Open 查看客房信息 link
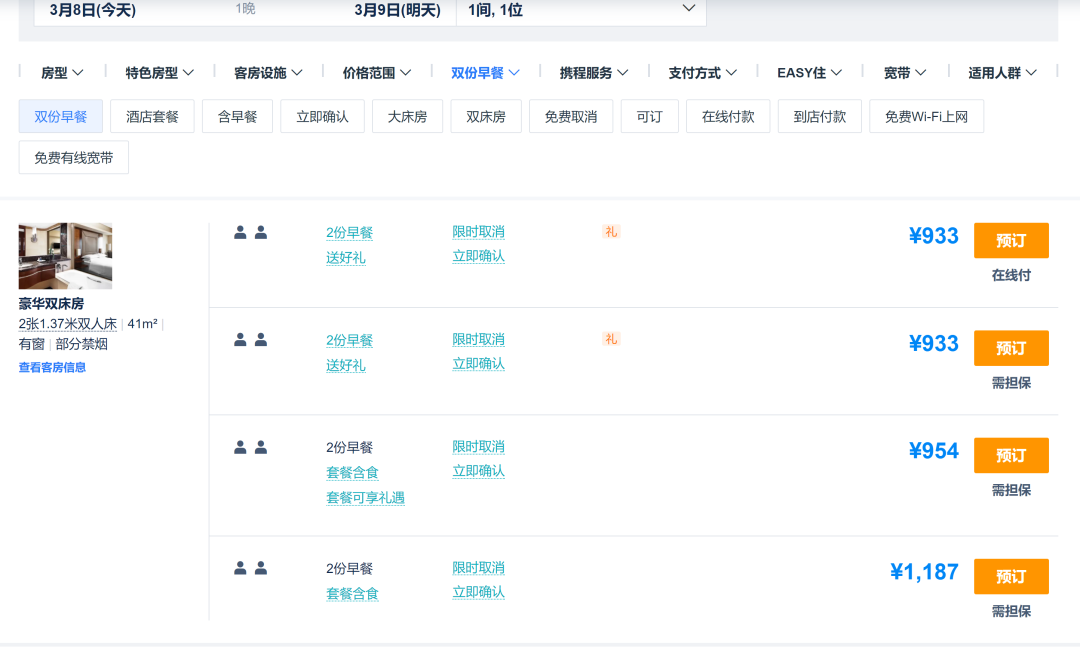Image resolution: width=1080 pixels, height=647 pixels. pos(52,367)
